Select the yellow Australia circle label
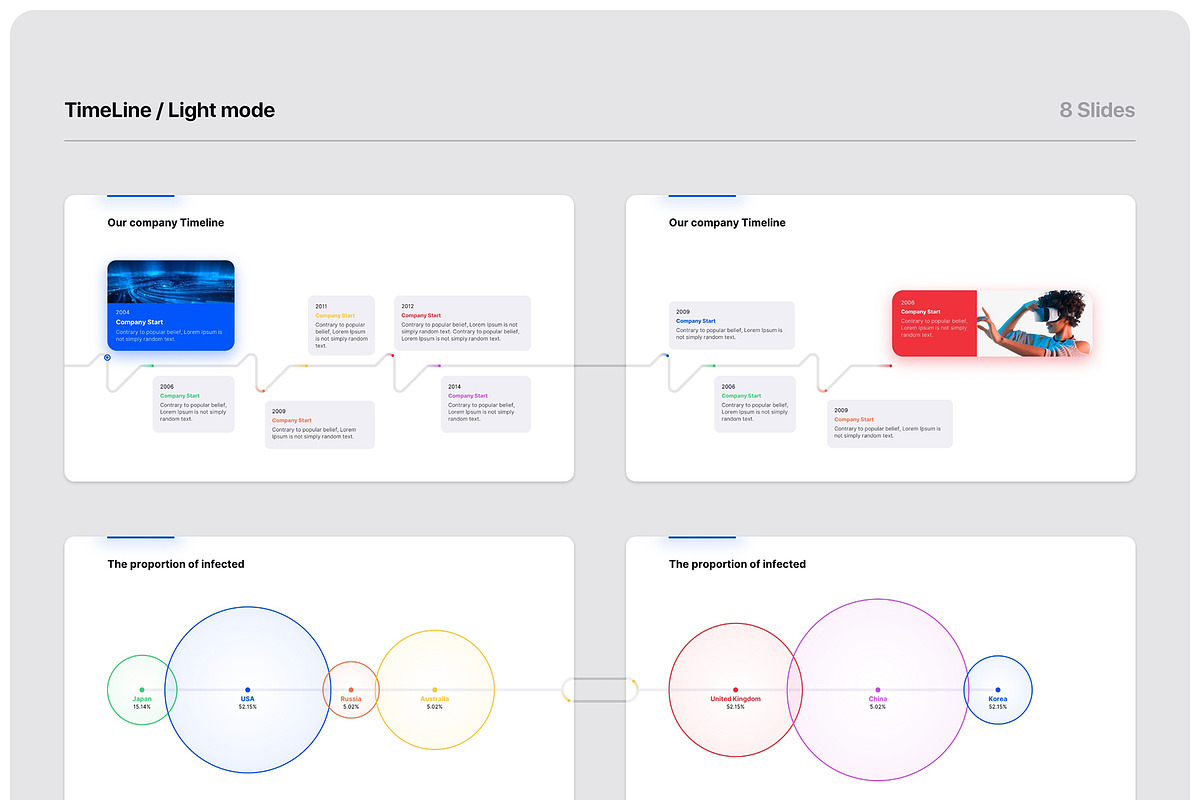This screenshot has width=1200, height=800. coord(434,699)
